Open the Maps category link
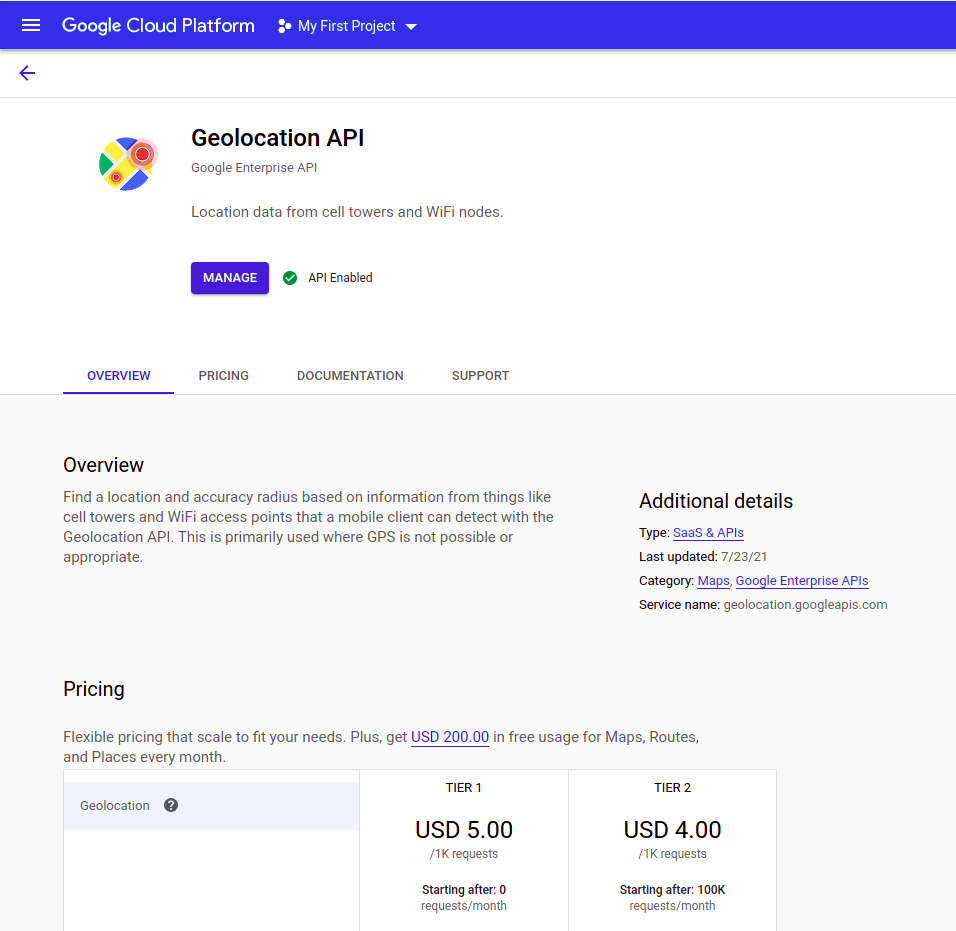The width and height of the screenshot is (956, 931). point(713,581)
